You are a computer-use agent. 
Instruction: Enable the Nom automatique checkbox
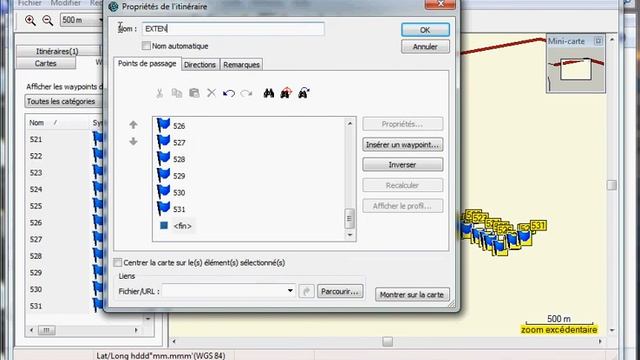[146, 46]
